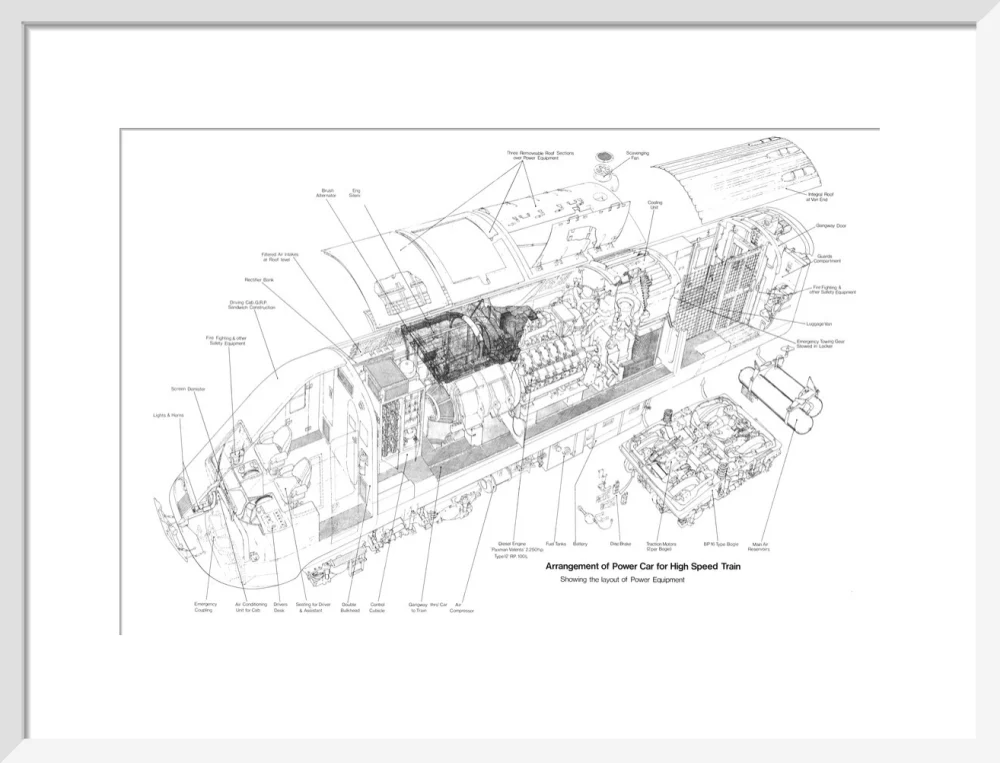Click the 'Luggage Van' label
The height and width of the screenshot is (763, 1000).
coord(820,324)
